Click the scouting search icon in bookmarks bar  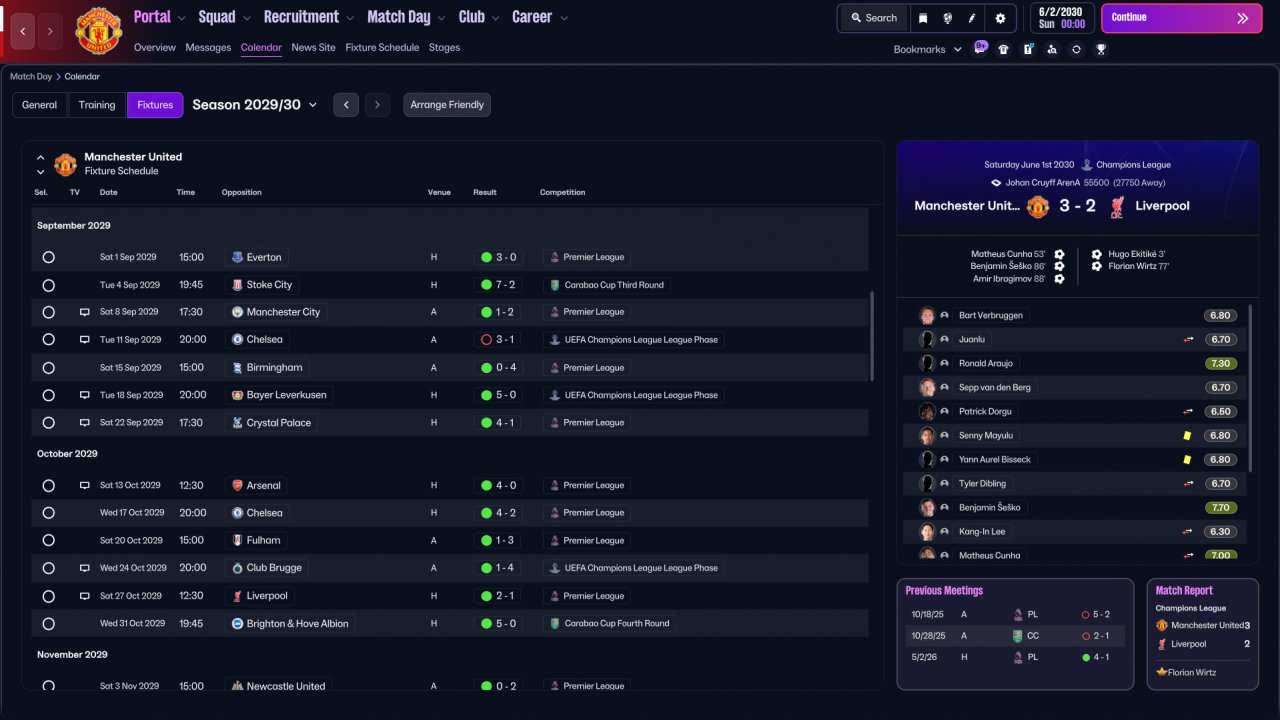(x=1052, y=49)
